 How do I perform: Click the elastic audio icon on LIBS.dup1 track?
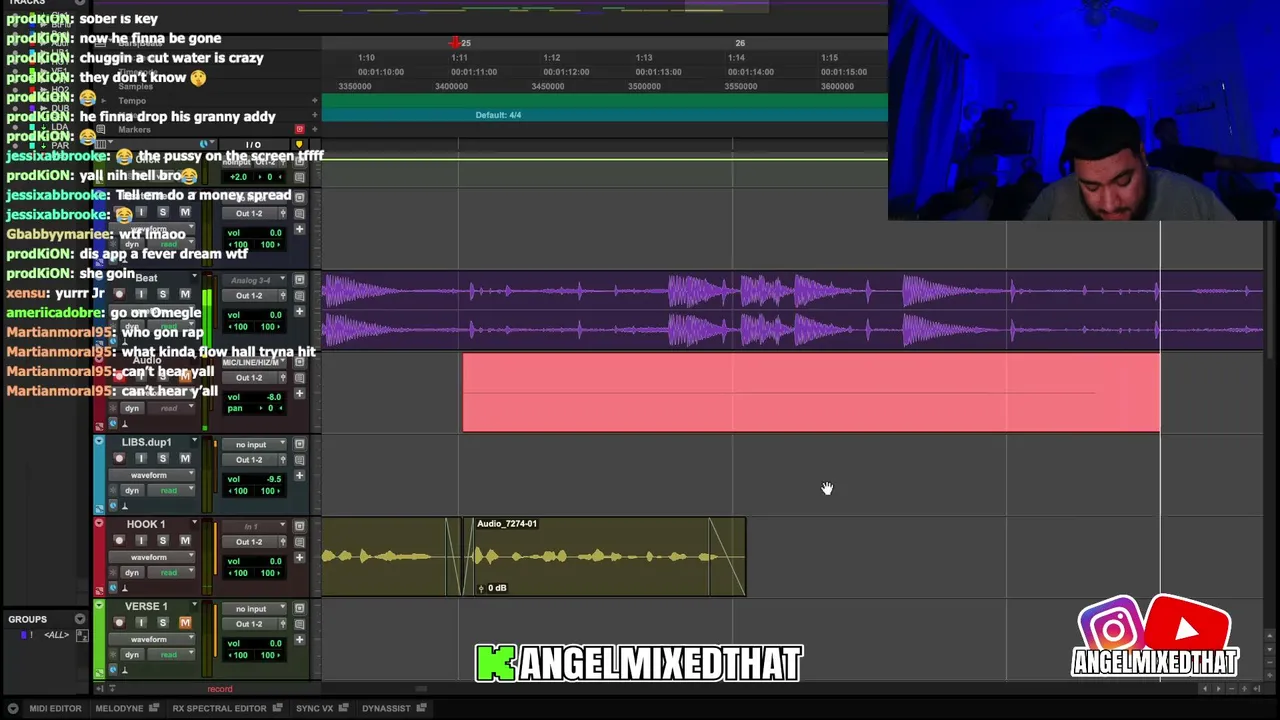124,506
